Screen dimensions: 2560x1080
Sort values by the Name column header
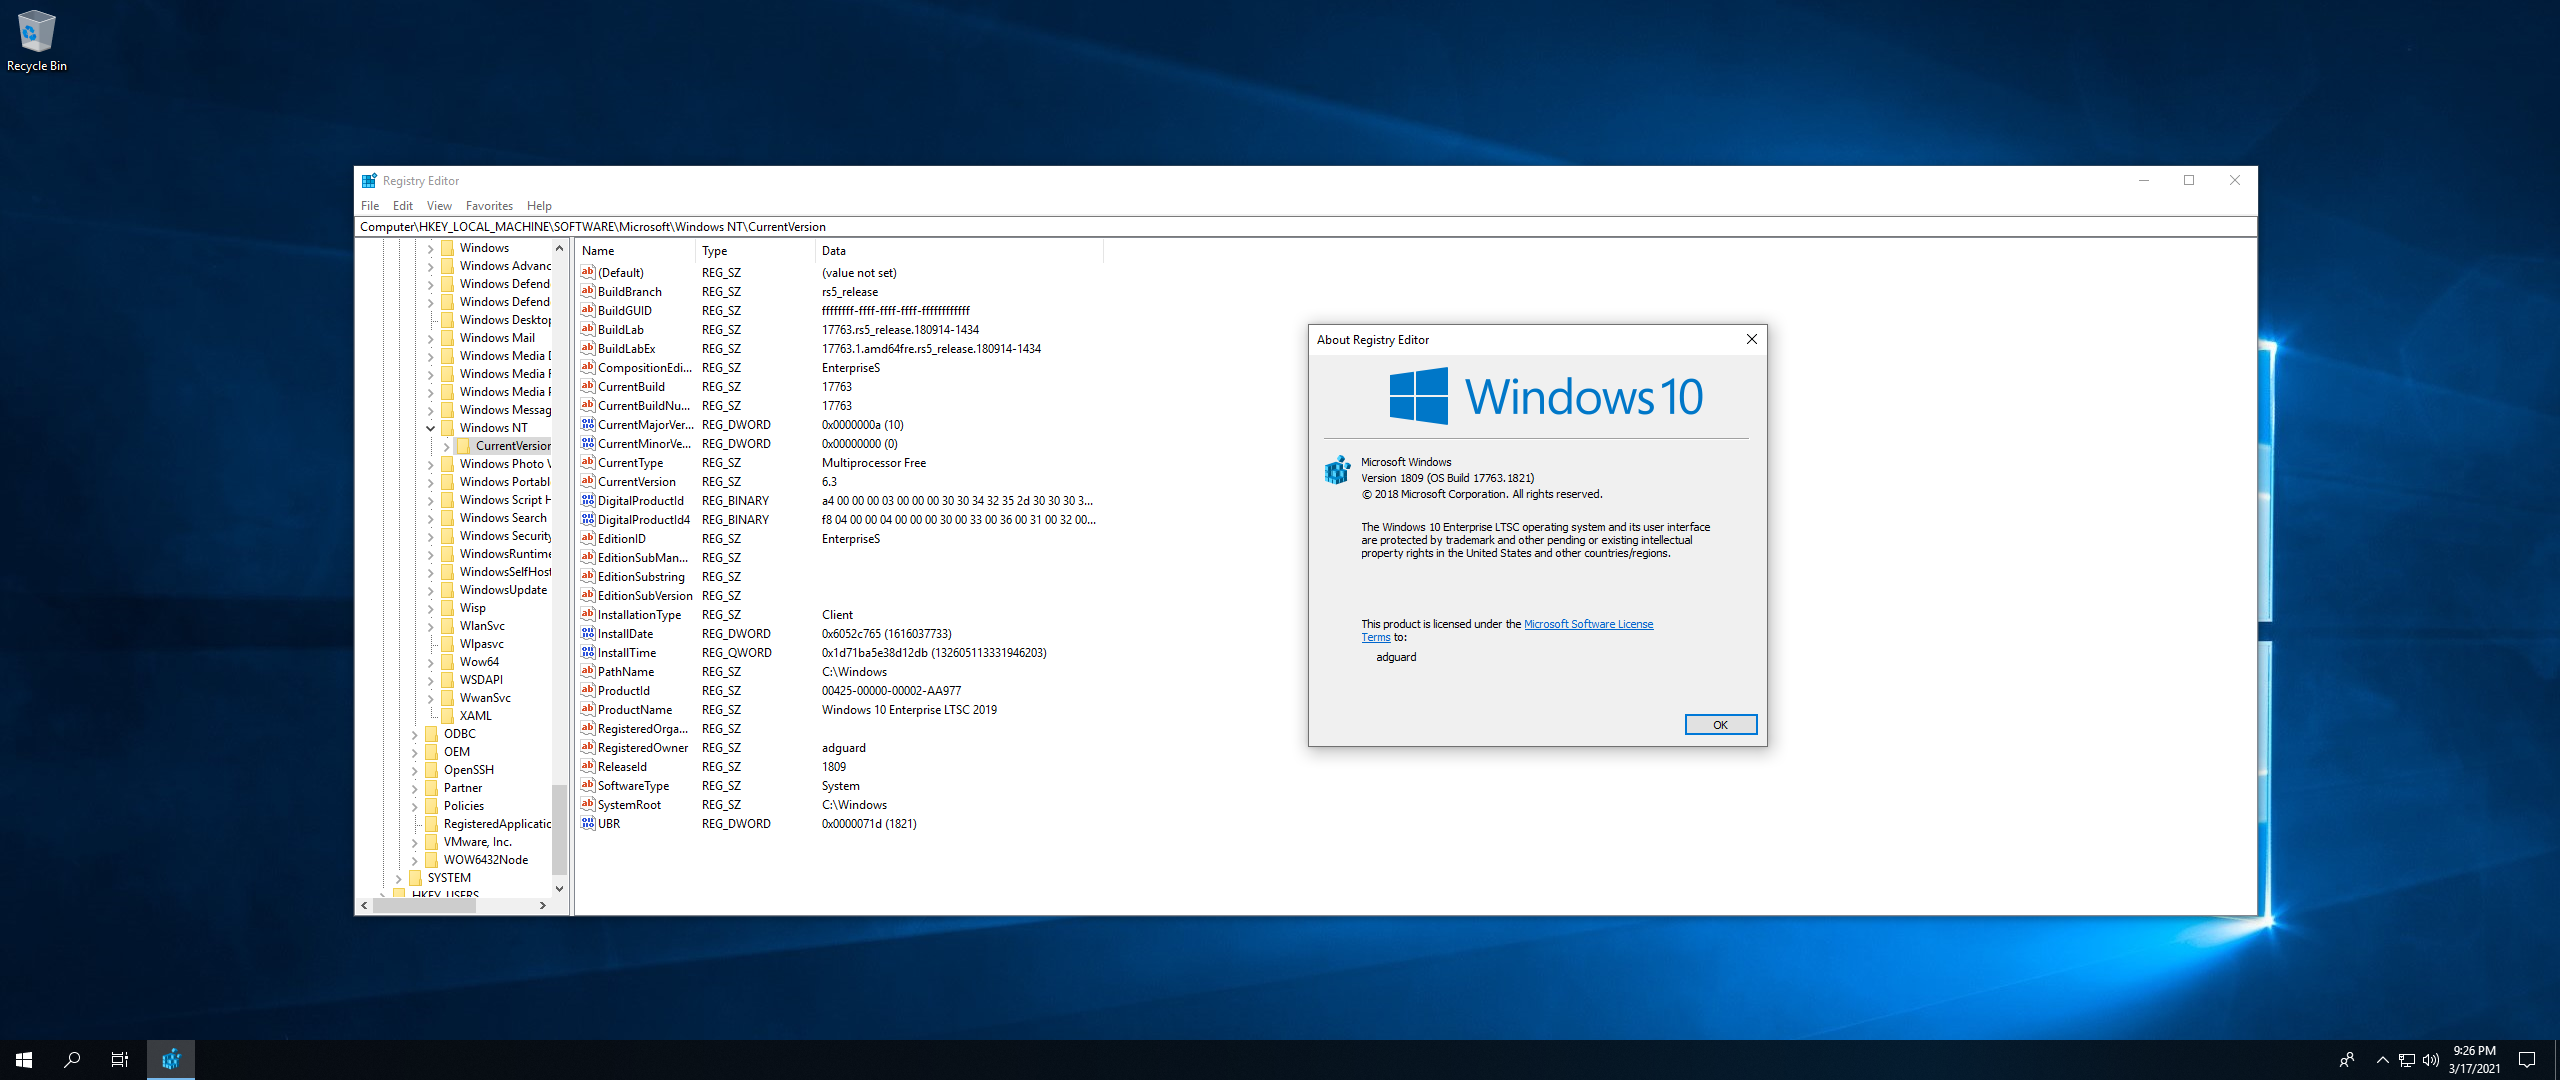coord(636,251)
